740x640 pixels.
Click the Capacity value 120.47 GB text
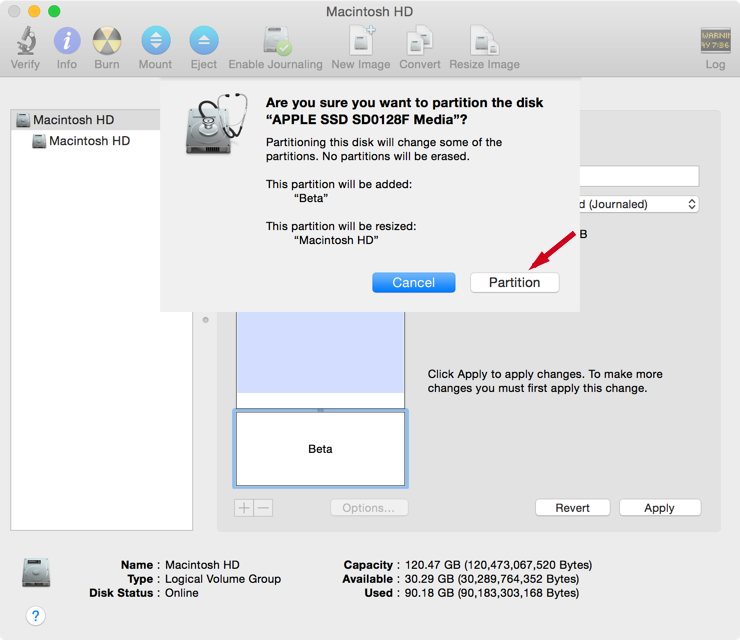click(x=498, y=565)
